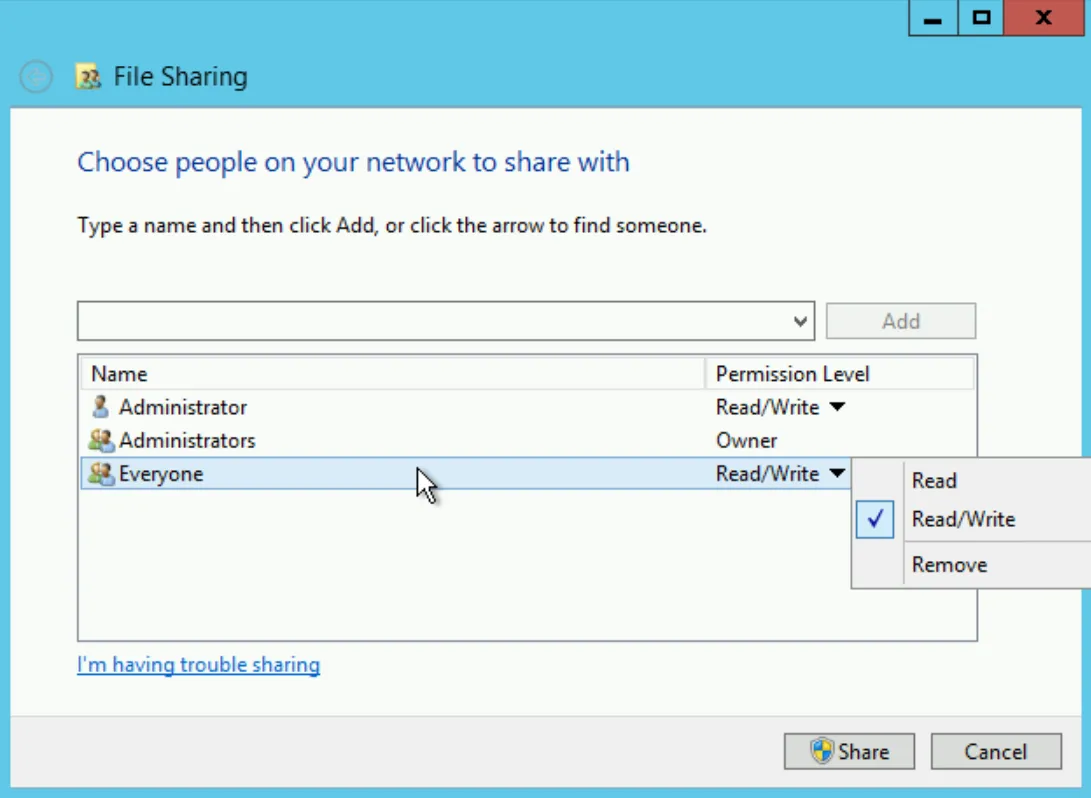Select the Everyone row name
The width and height of the screenshot is (1091, 798).
(161, 474)
